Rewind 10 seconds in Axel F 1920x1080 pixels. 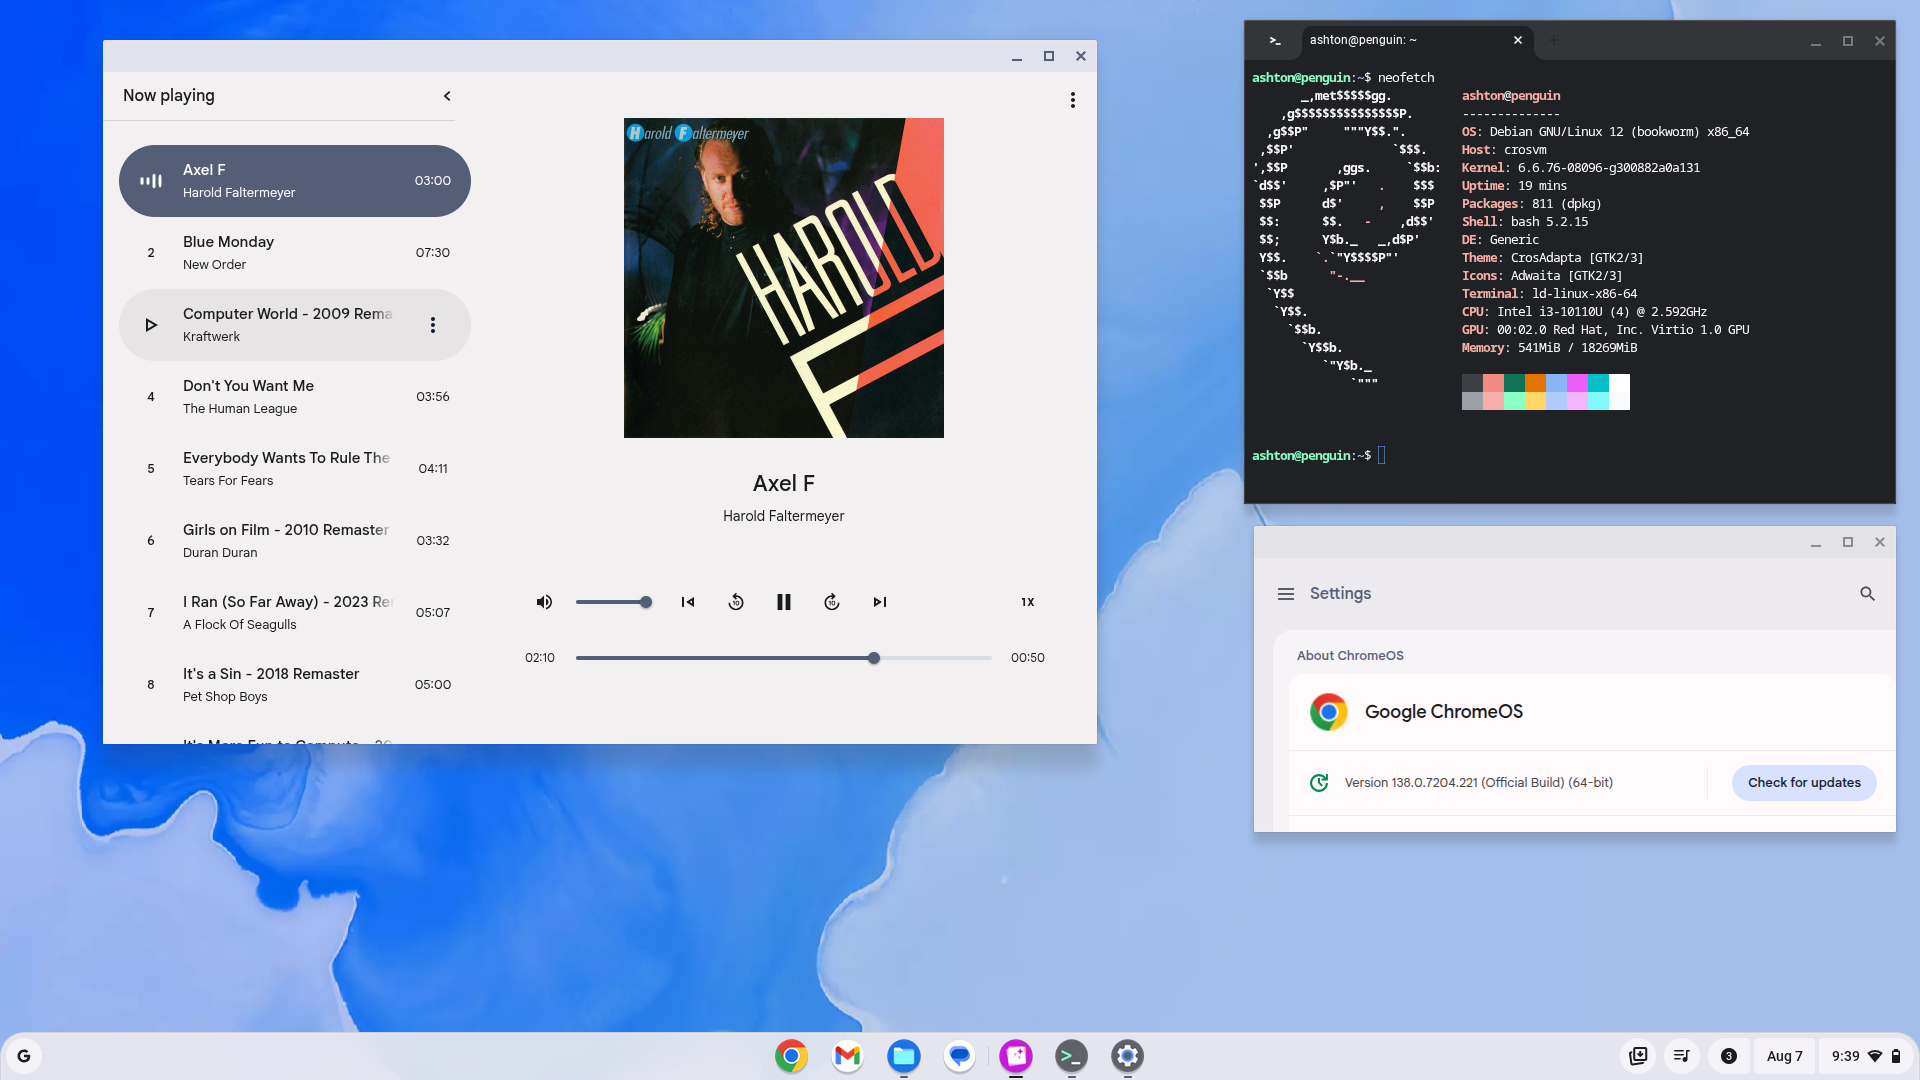[736, 602]
